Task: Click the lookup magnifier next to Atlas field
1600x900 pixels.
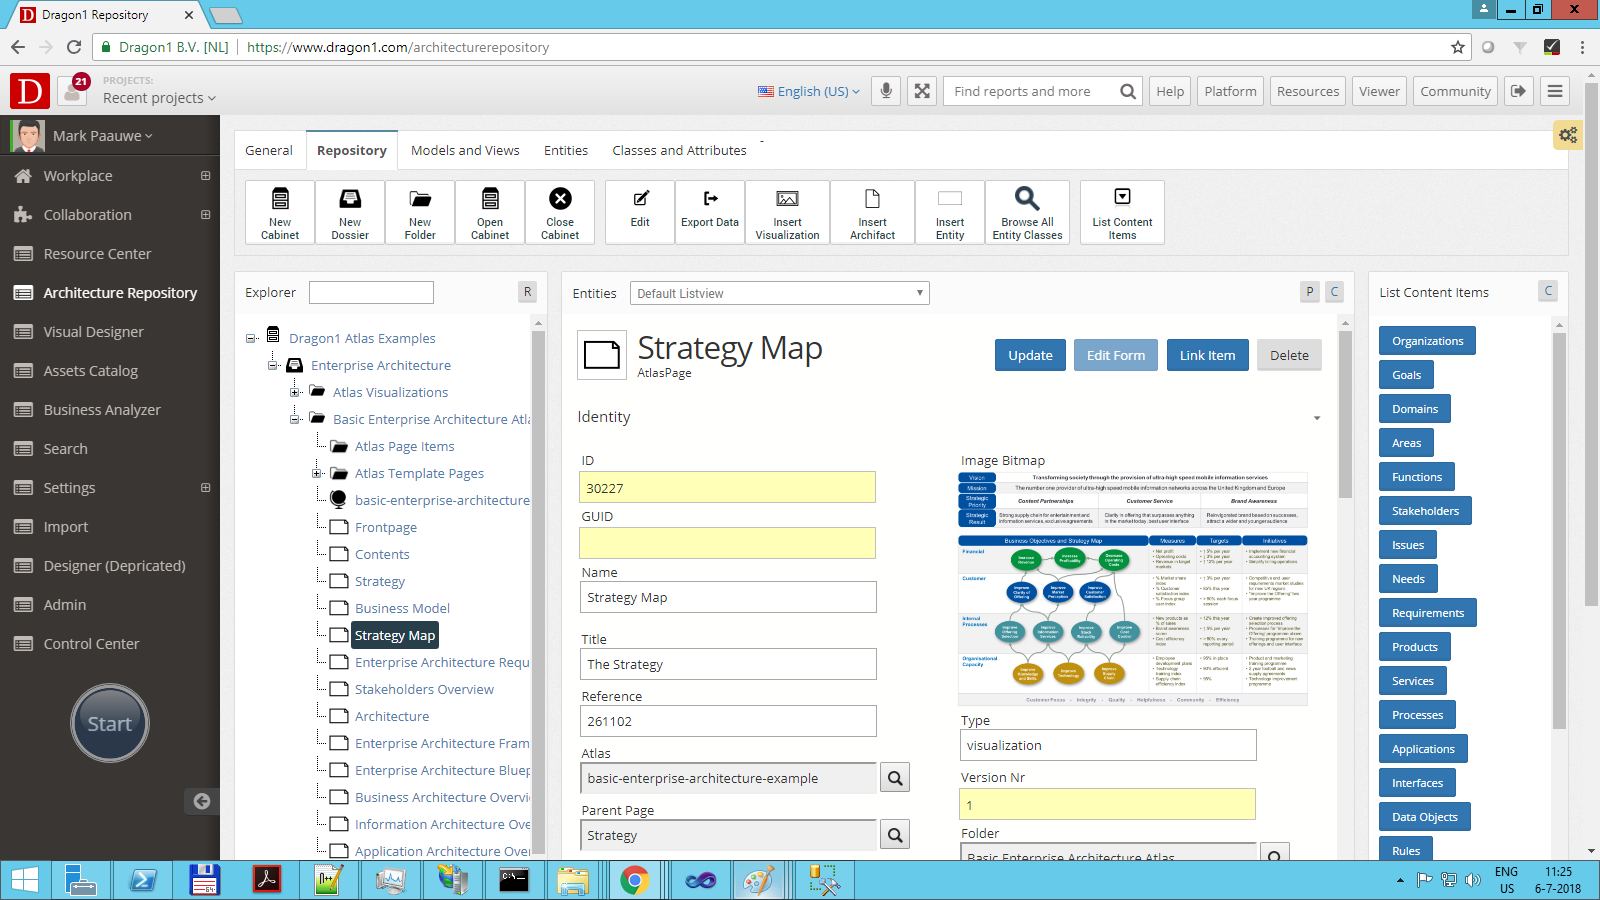Action: coord(895,778)
